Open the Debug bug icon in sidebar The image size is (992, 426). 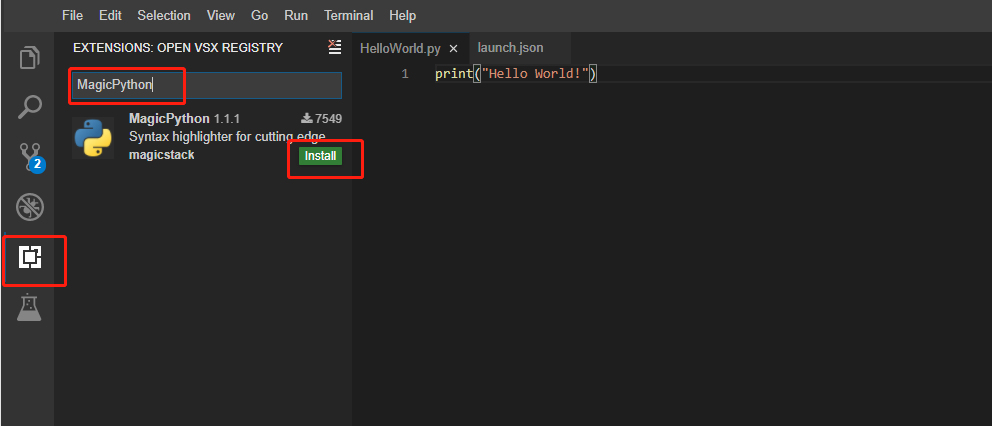click(x=30, y=207)
